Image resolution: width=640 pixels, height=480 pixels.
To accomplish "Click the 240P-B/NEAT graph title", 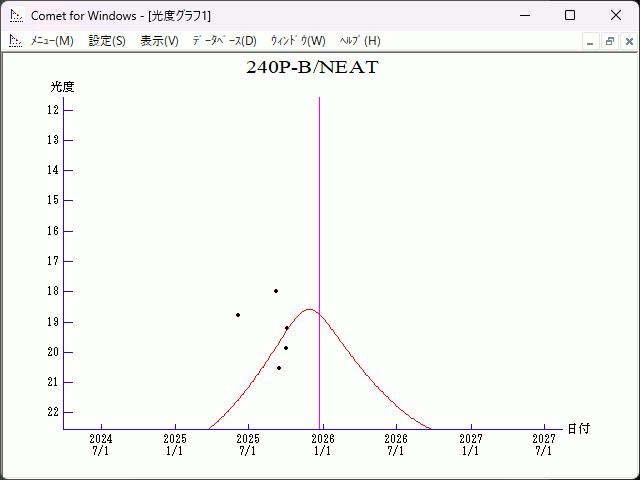I will pyautogui.click(x=312, y=68).
